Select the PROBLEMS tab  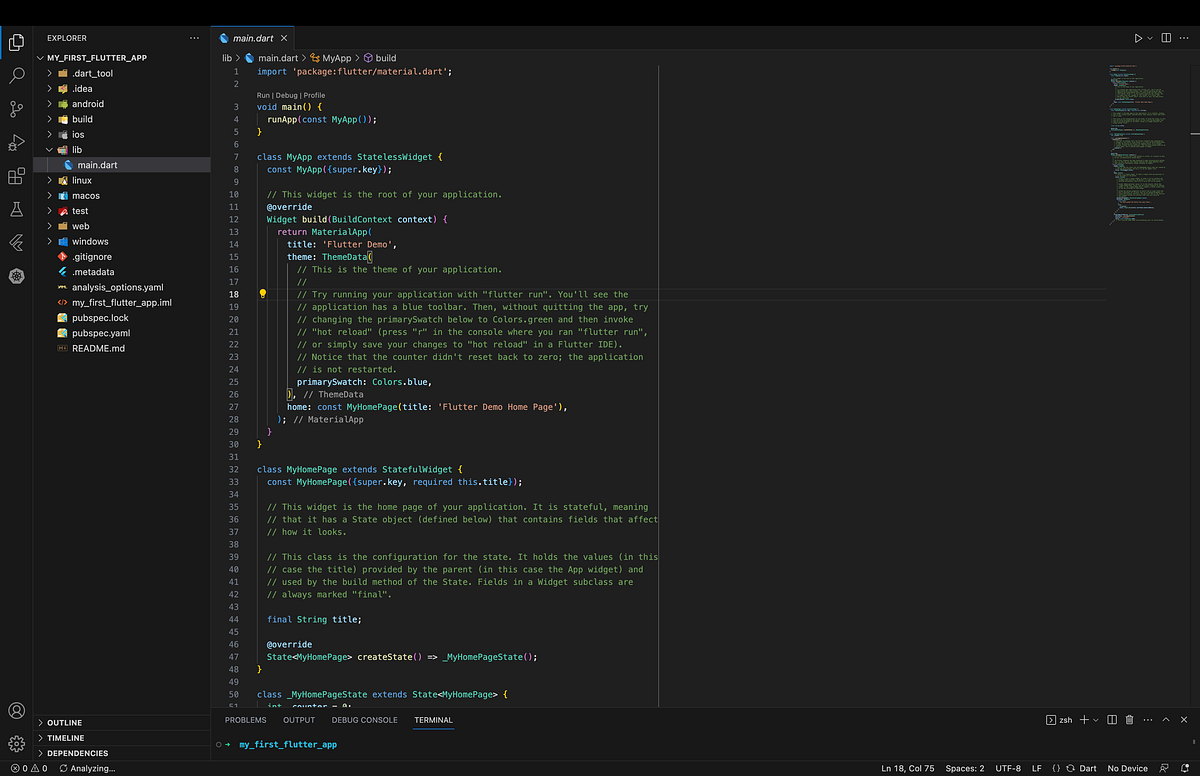click(x=245, y=720)
